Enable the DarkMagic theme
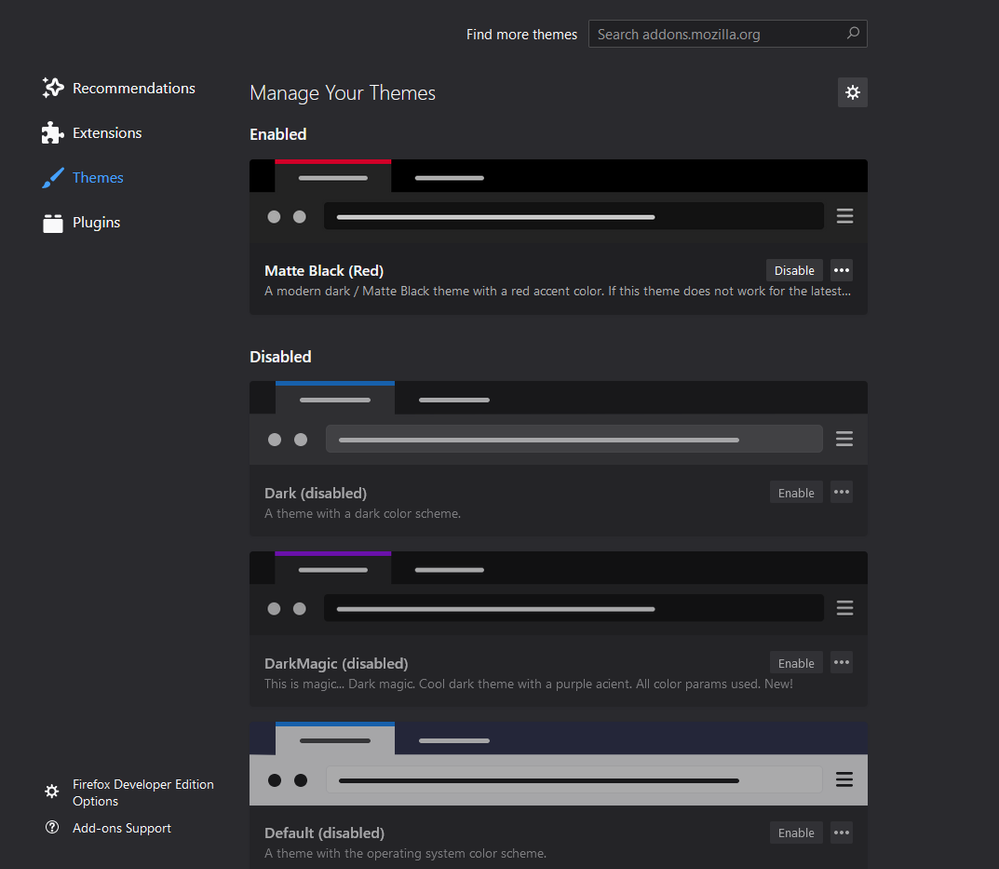This screenshot has height=869, width=999. point(796,663)
